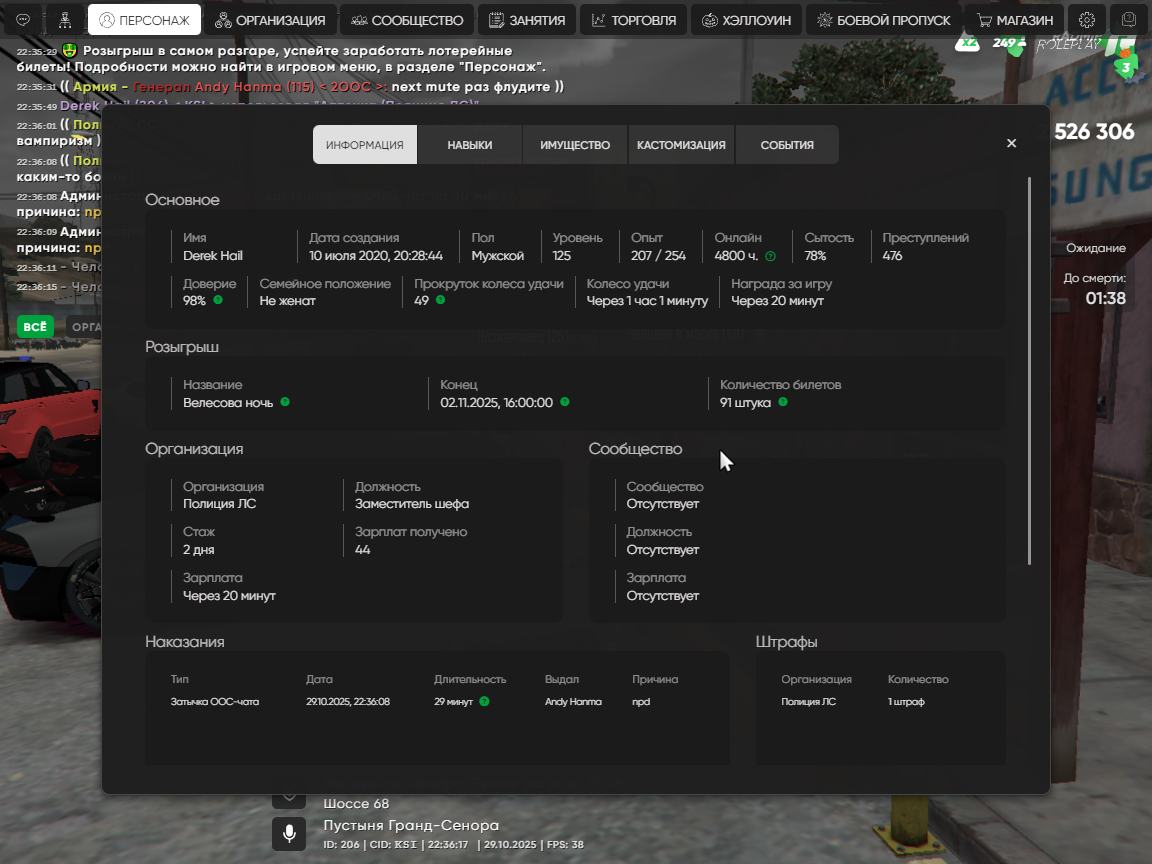The image size is (1152, 864).
Task: Open the chat bubble icon in top bar
Action: (23, 20)
